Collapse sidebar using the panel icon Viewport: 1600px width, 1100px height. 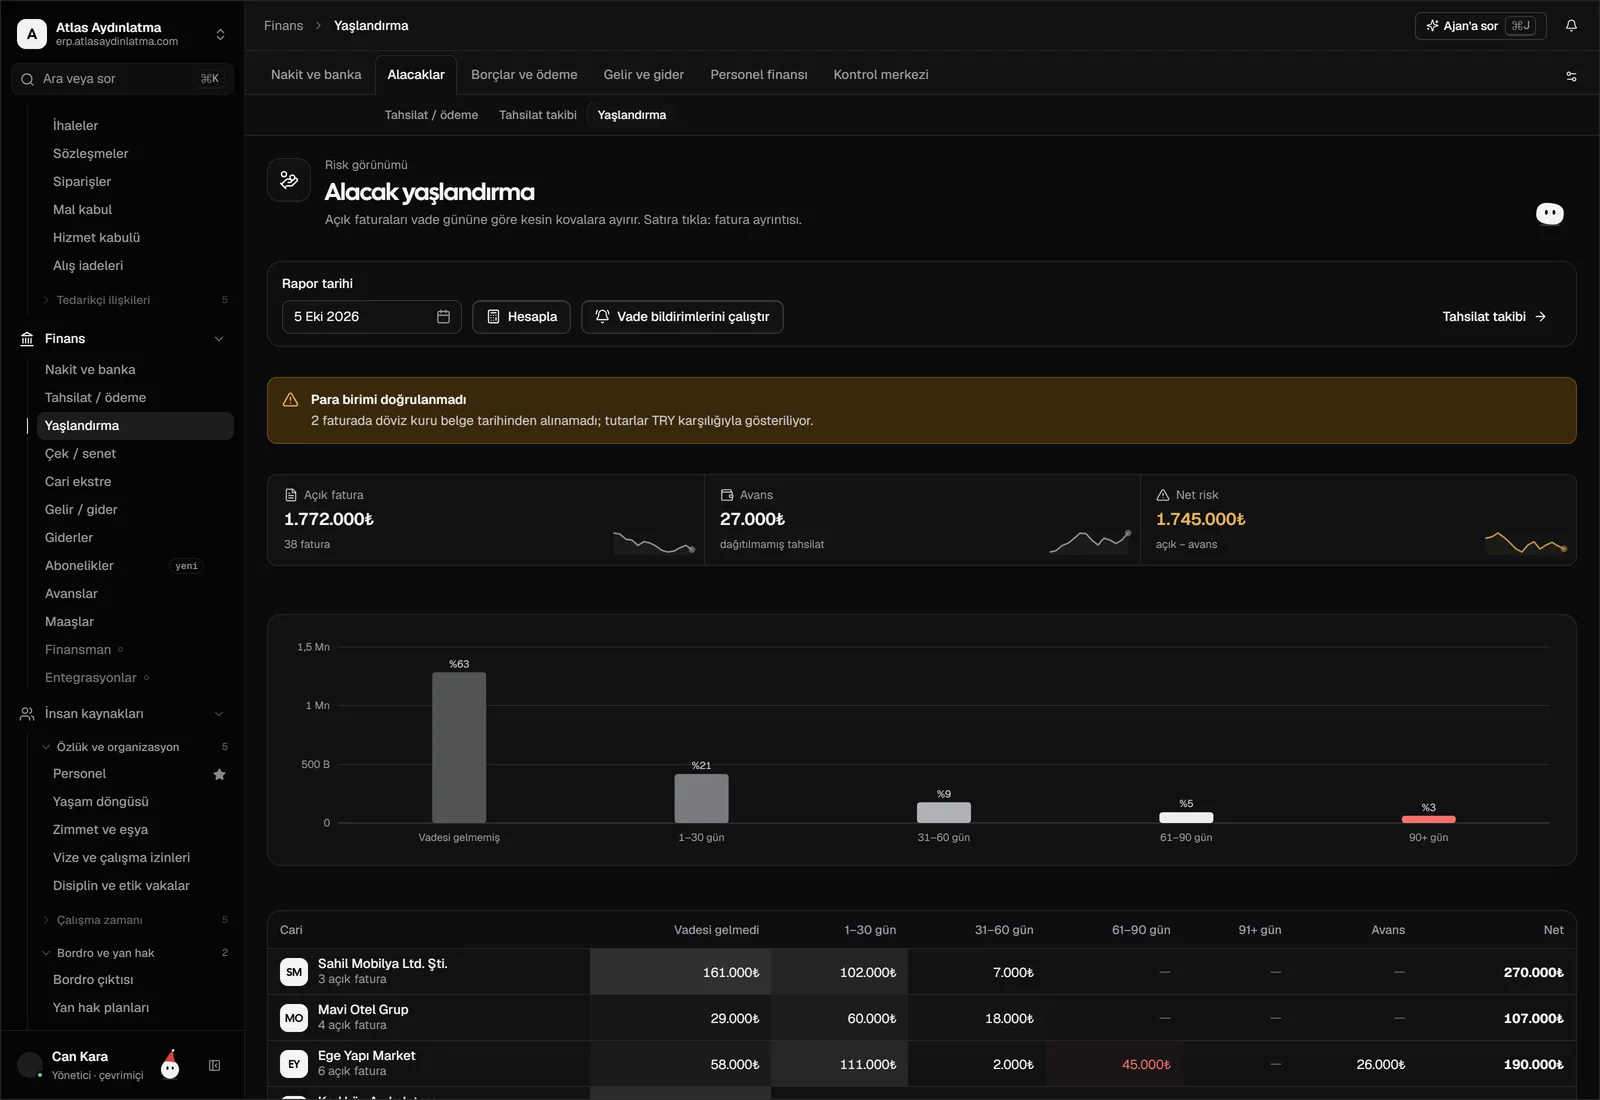pos(214,1066)
